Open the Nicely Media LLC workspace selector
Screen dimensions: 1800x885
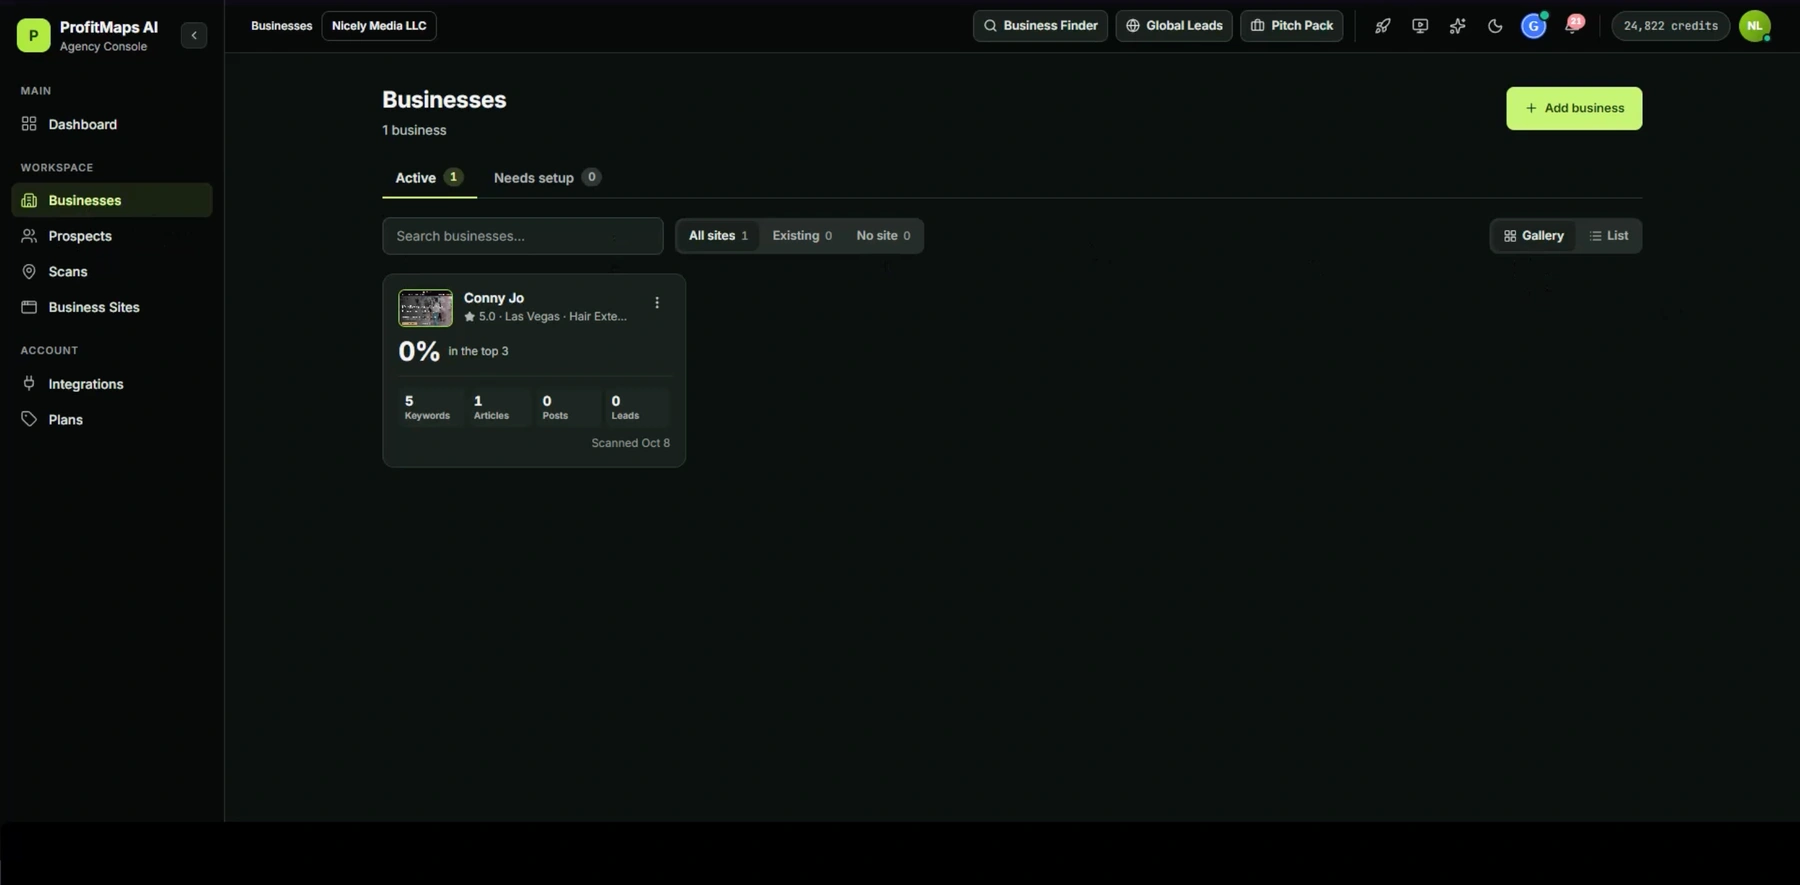point(379,26)
